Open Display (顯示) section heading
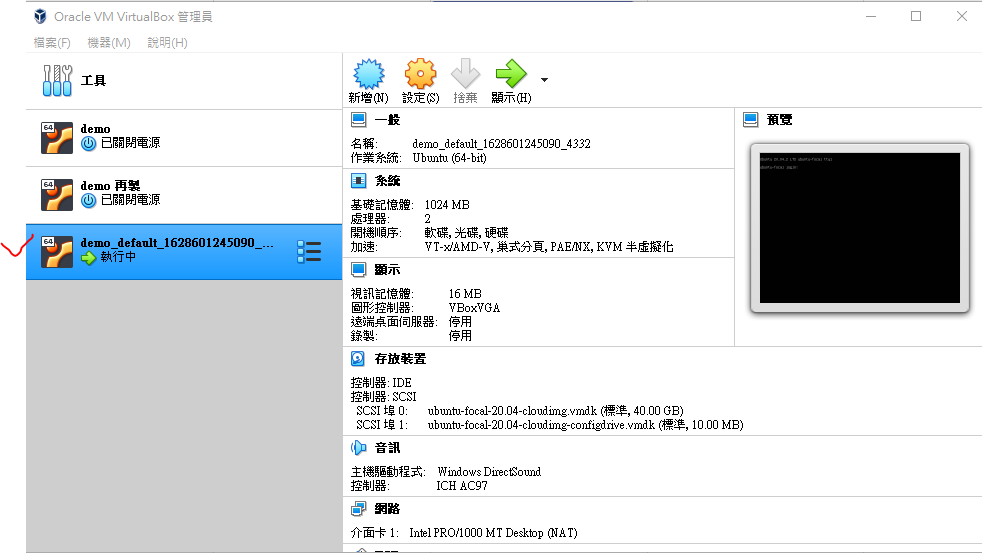Viewport: 982px width, 553px height. tap(387, 270)
